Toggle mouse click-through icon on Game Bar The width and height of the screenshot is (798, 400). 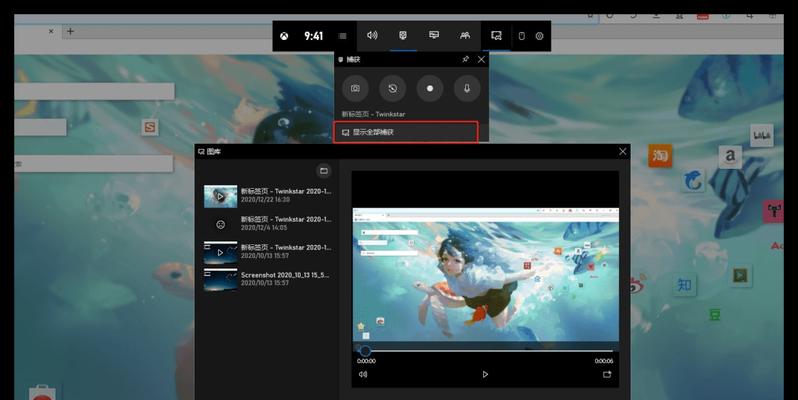point(521,36)
